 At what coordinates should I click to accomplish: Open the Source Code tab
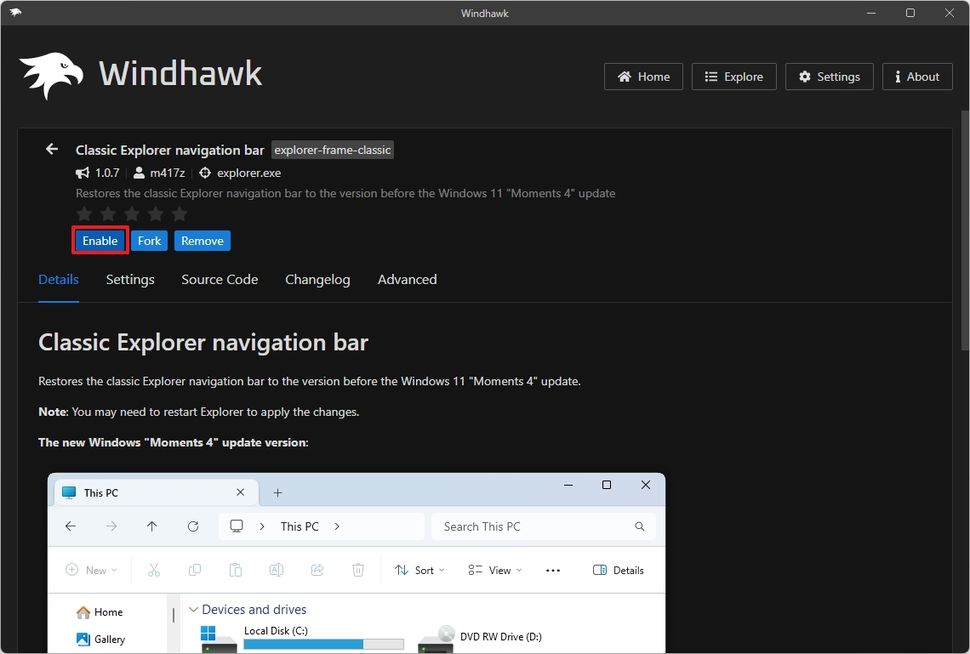[x=219, y=279]
